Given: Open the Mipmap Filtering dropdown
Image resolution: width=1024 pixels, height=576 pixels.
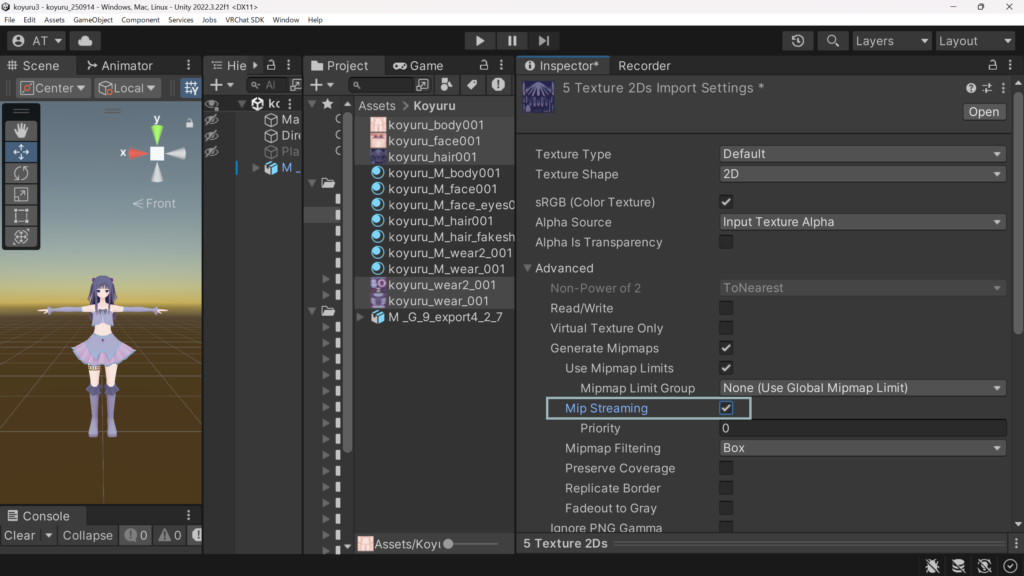Looking at the screenshot, I should tap(862, 448).
